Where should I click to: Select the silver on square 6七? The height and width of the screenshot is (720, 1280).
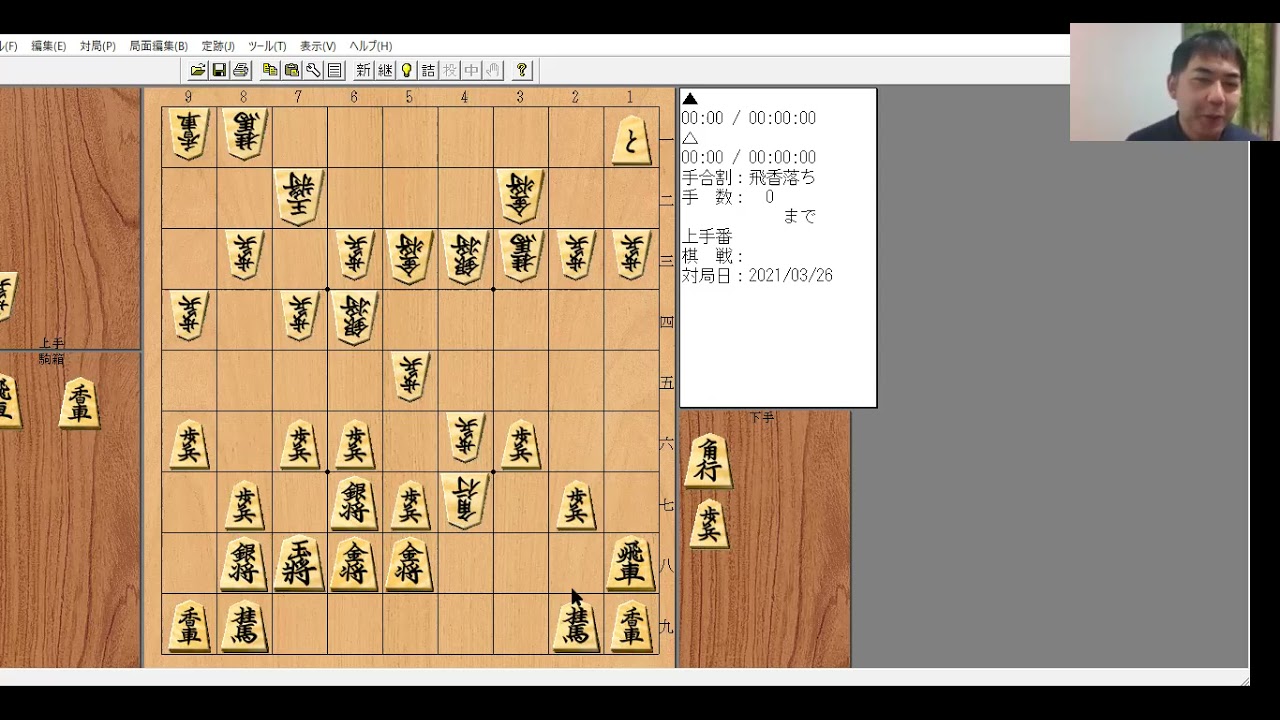tap(354, 504)
